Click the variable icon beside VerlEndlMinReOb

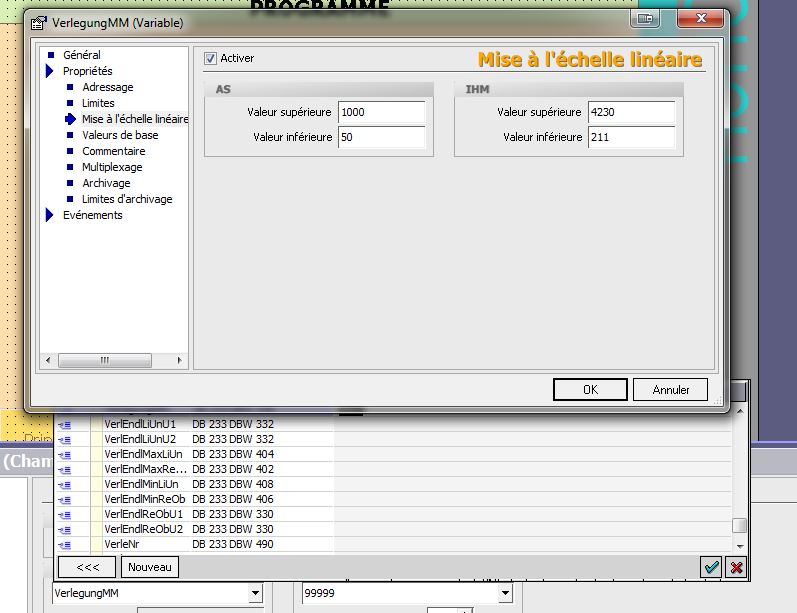64,499
